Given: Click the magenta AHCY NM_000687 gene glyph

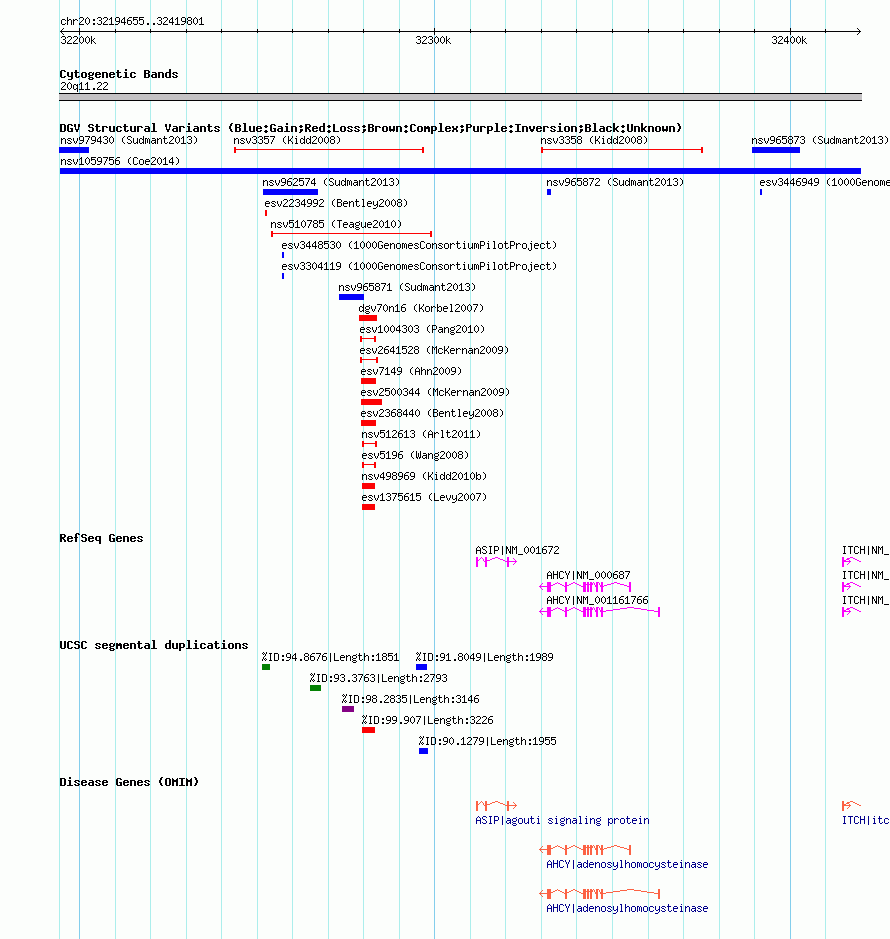Looking at the screenshot, I should [585, 587].
